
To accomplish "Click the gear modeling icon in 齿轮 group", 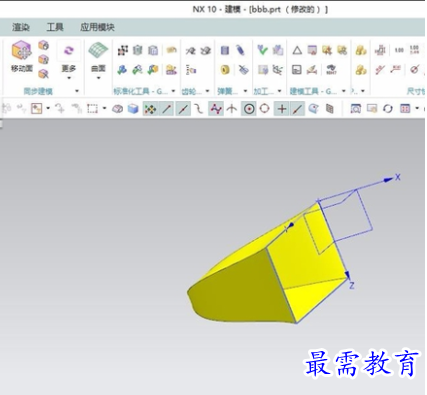I will click(x=191, y=50).
